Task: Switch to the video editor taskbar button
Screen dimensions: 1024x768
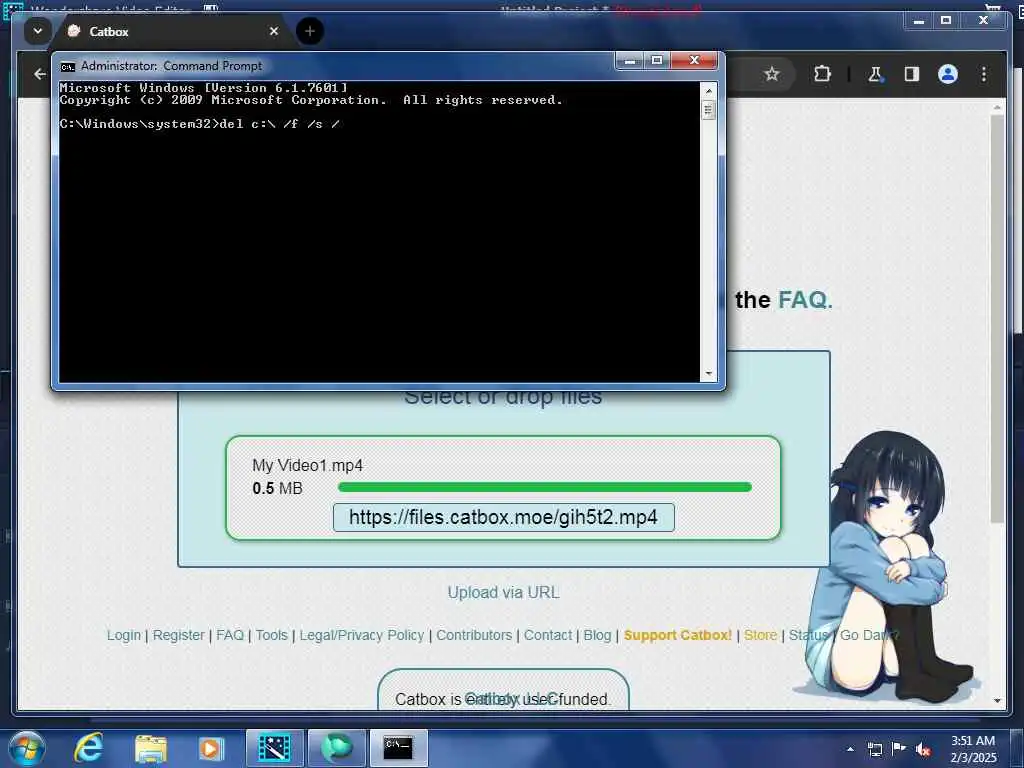Action: tap(274, 748)
